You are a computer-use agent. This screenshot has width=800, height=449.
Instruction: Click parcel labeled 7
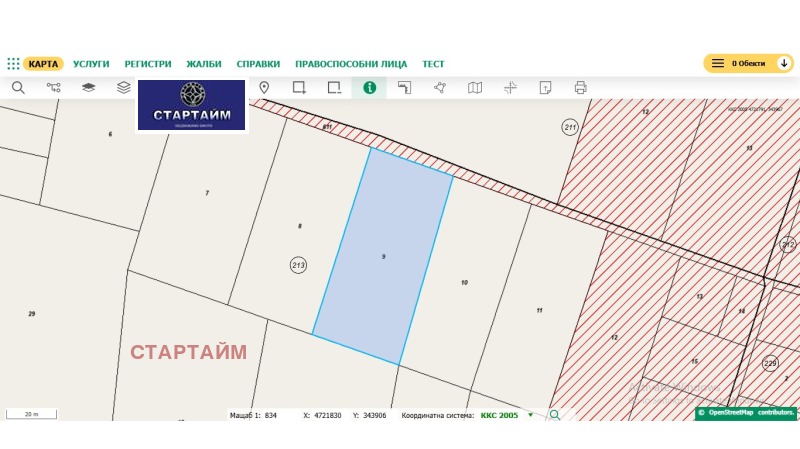tap(207, 193)
